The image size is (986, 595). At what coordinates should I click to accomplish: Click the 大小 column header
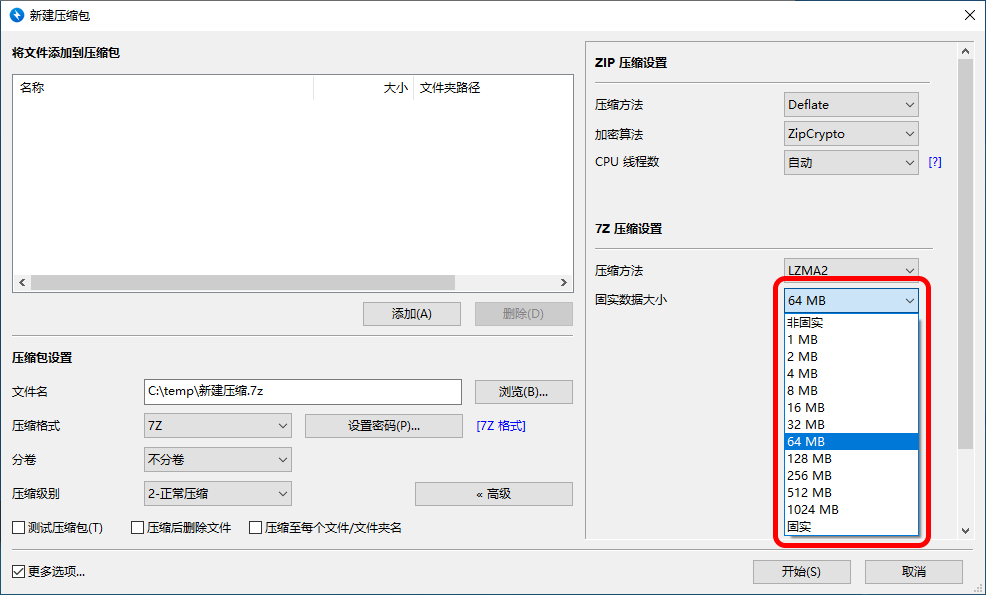[x=363, y=87]
